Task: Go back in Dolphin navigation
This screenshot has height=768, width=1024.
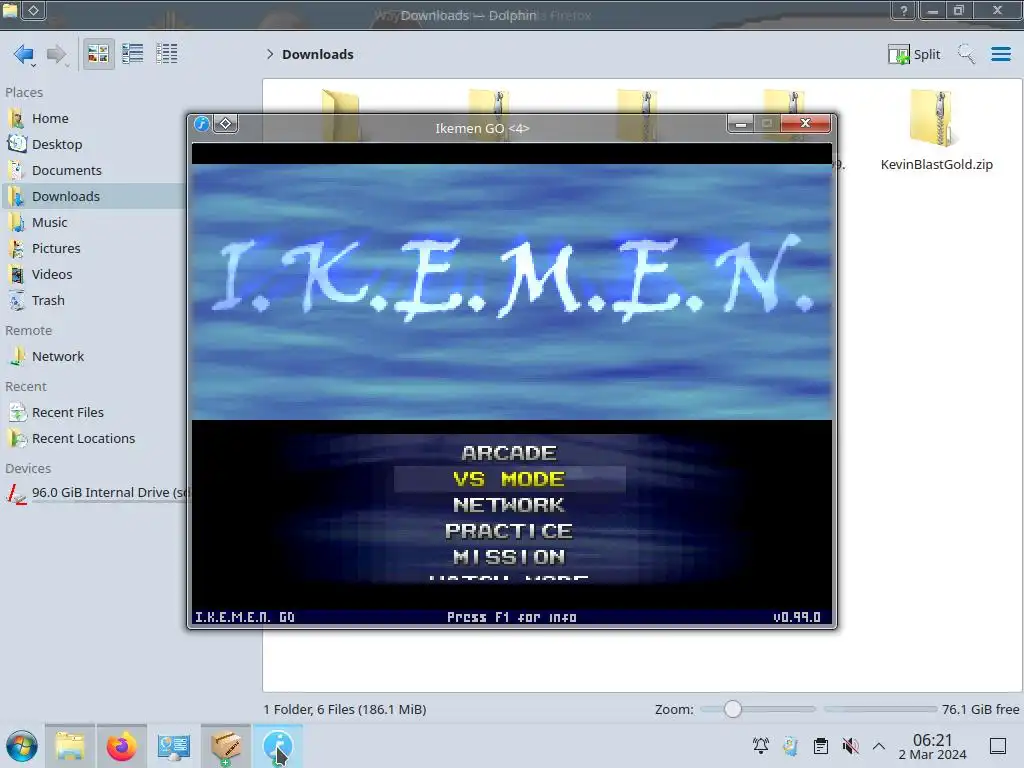Action: tap(24, 54)
